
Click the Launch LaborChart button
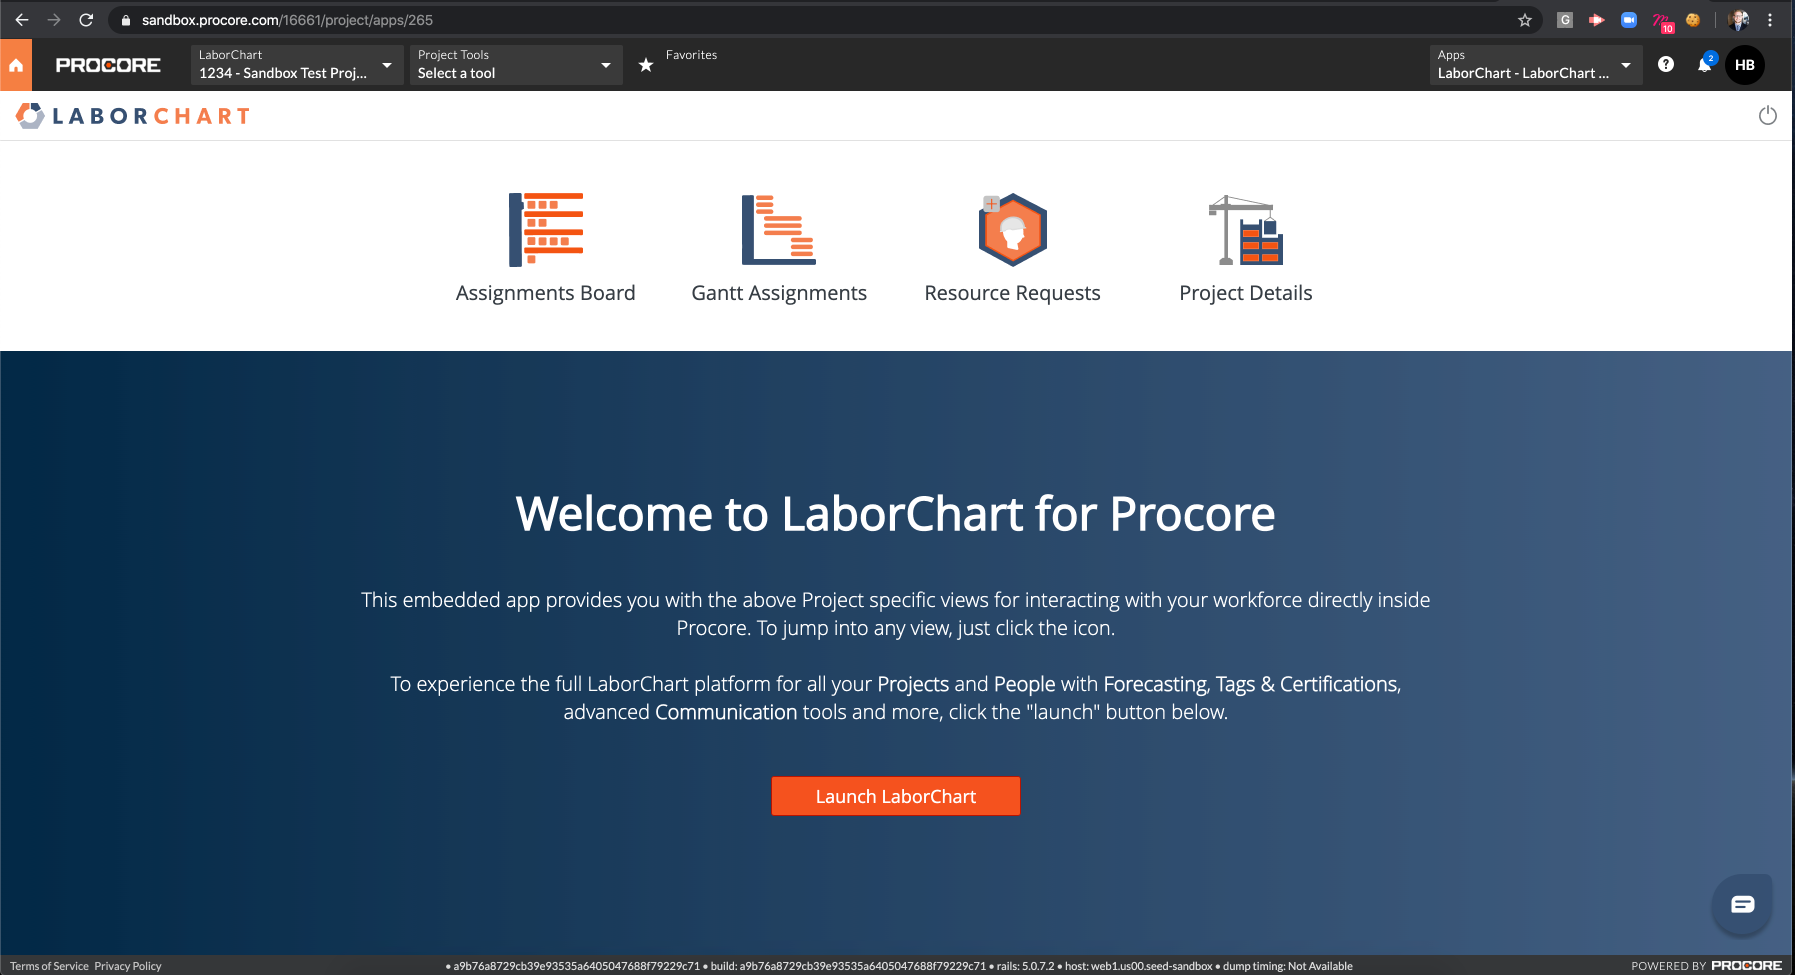[x=896, y=796]
